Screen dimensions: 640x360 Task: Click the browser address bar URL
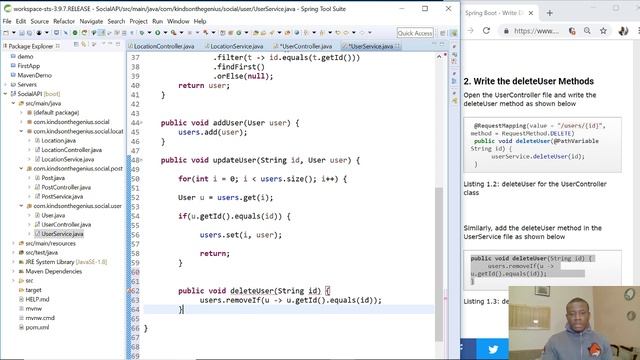click(536, 31)
